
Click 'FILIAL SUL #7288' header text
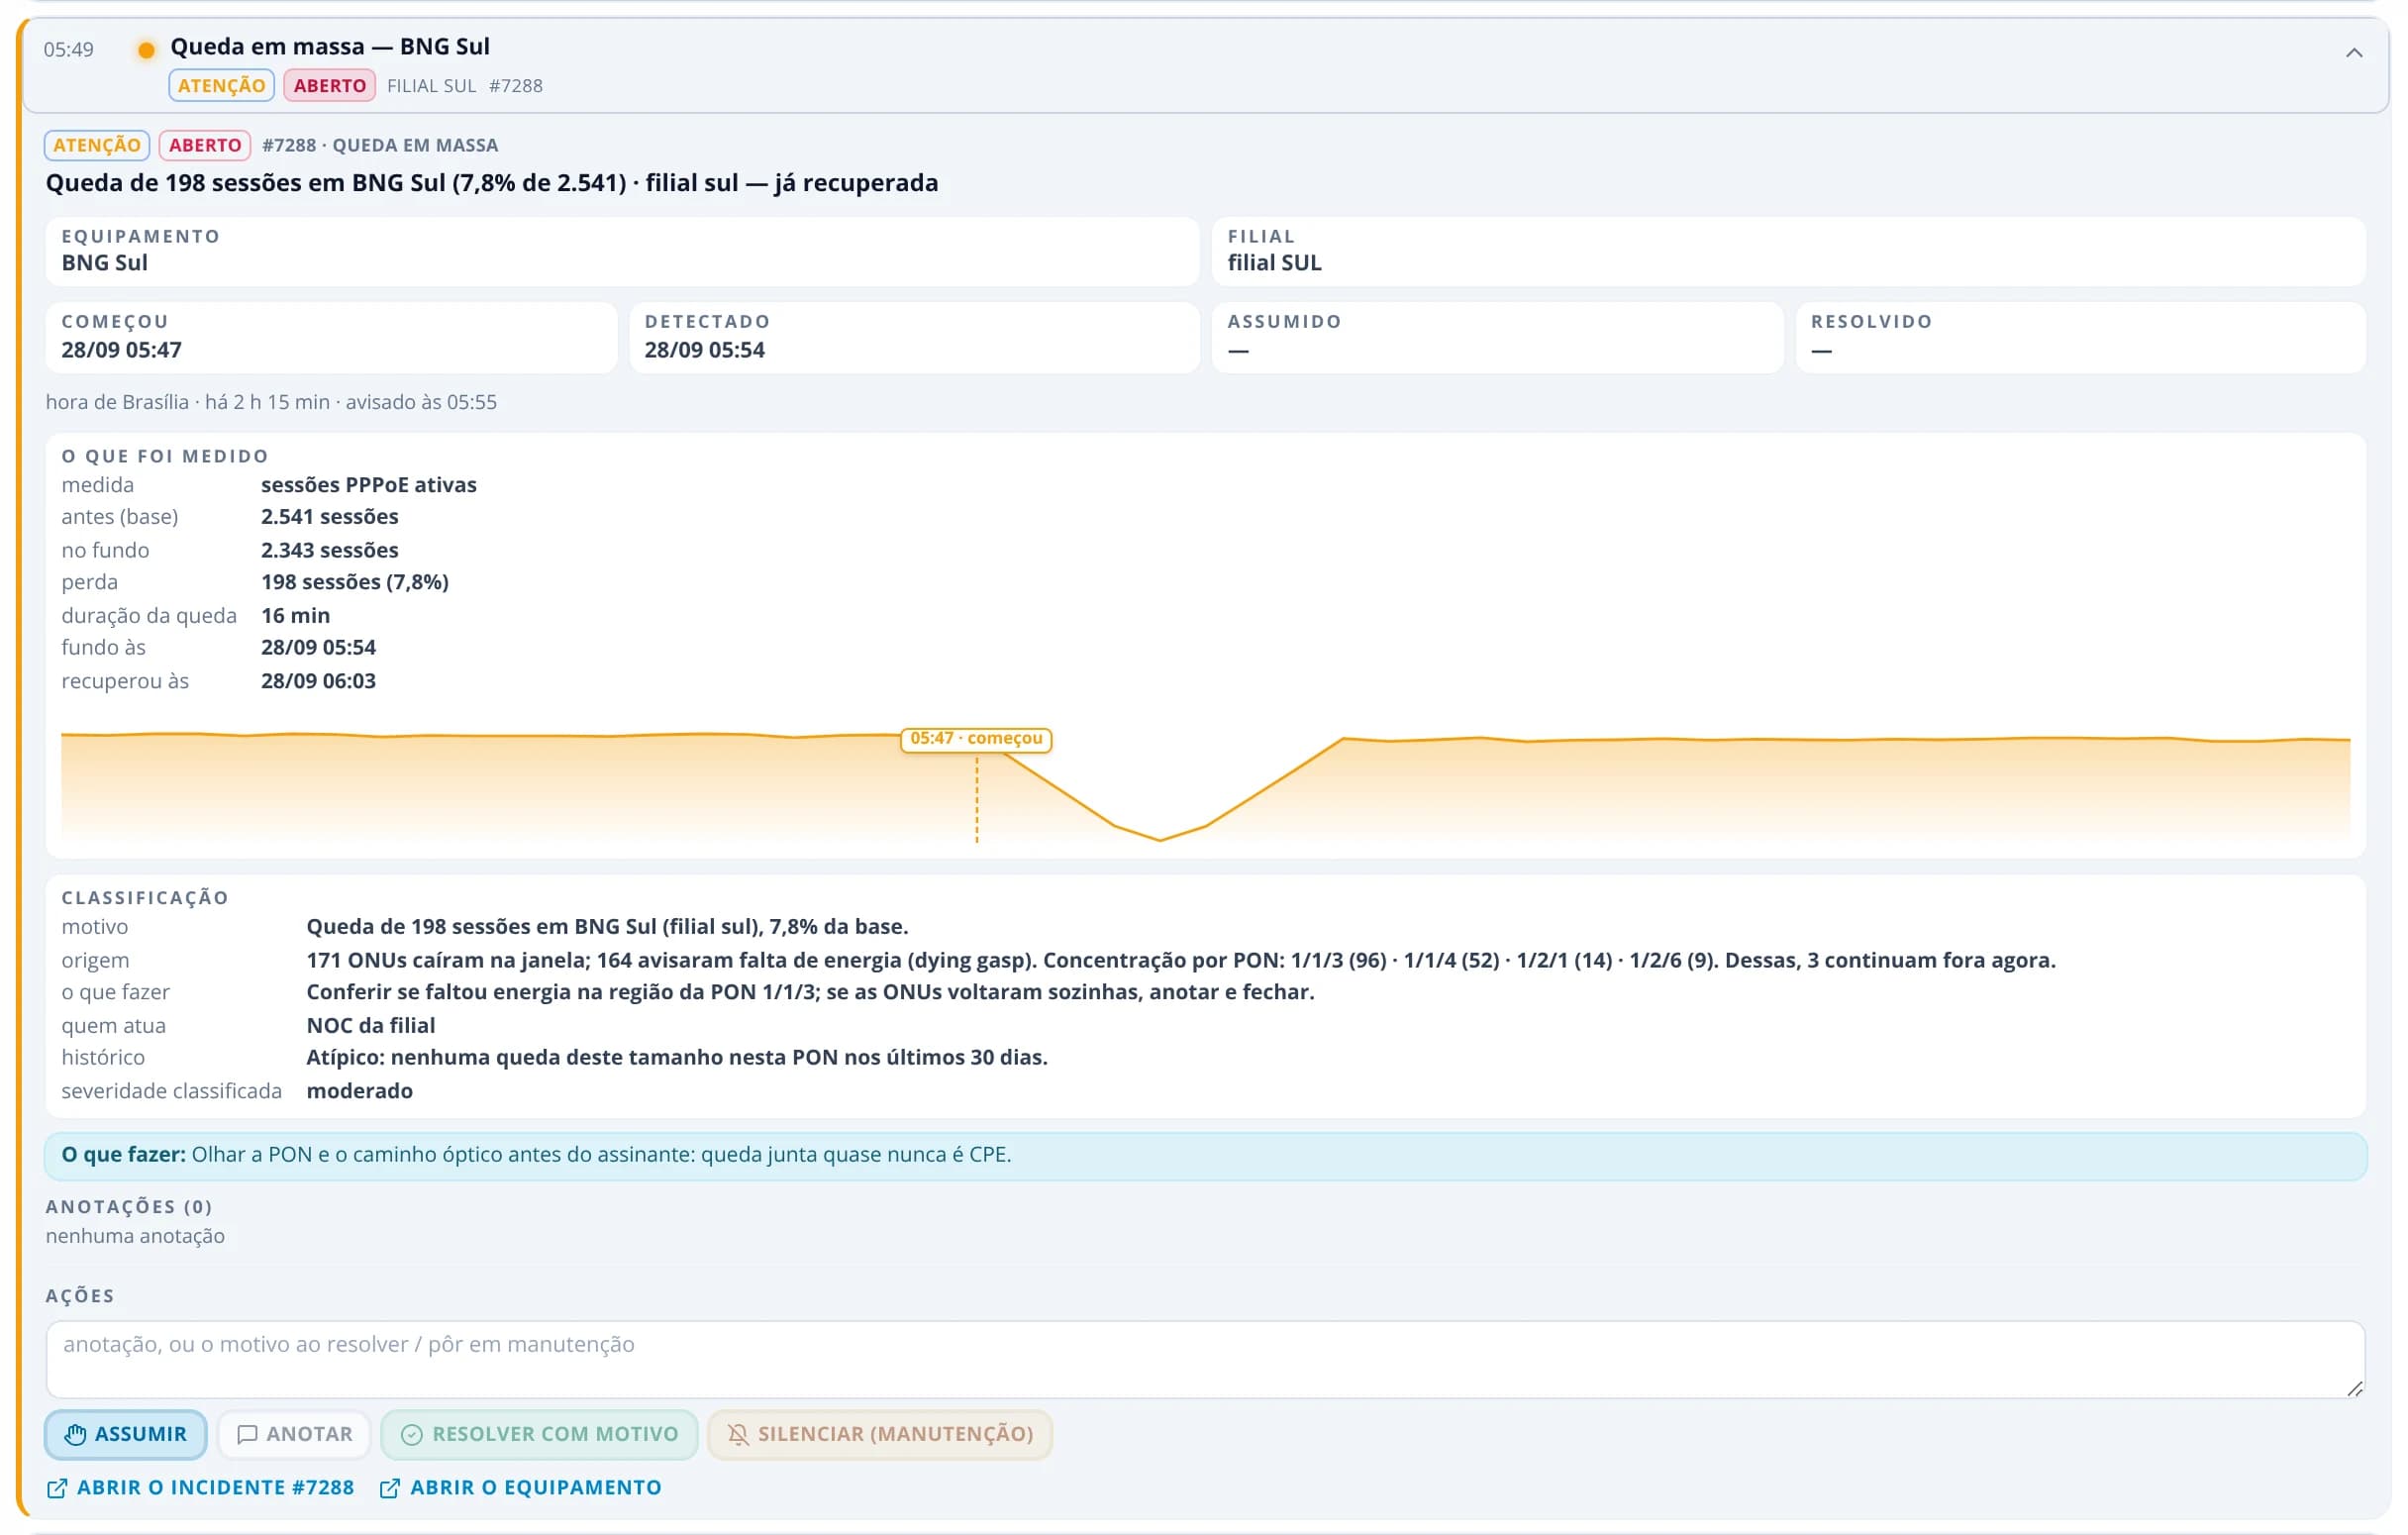pos(465,86)
